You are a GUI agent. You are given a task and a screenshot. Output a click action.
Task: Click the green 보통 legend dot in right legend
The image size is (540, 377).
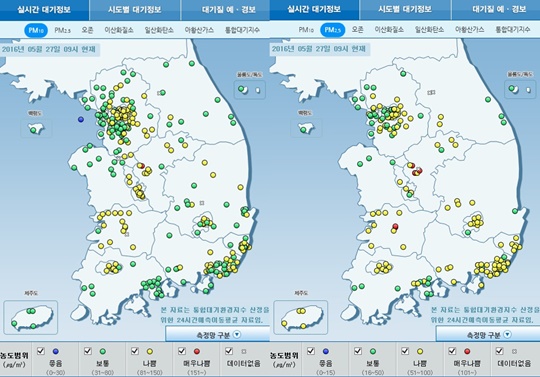click(373, 352)
